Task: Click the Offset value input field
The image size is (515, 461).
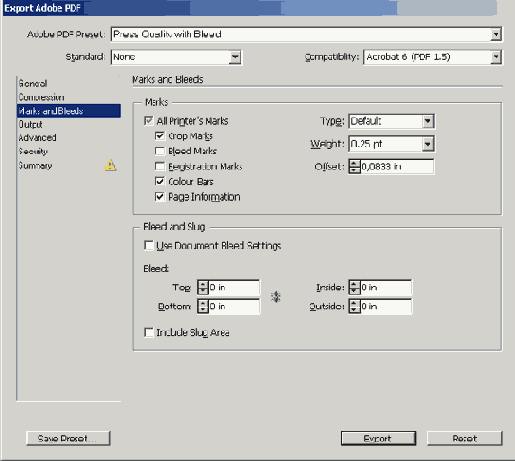Action: (x=397, y=166)
